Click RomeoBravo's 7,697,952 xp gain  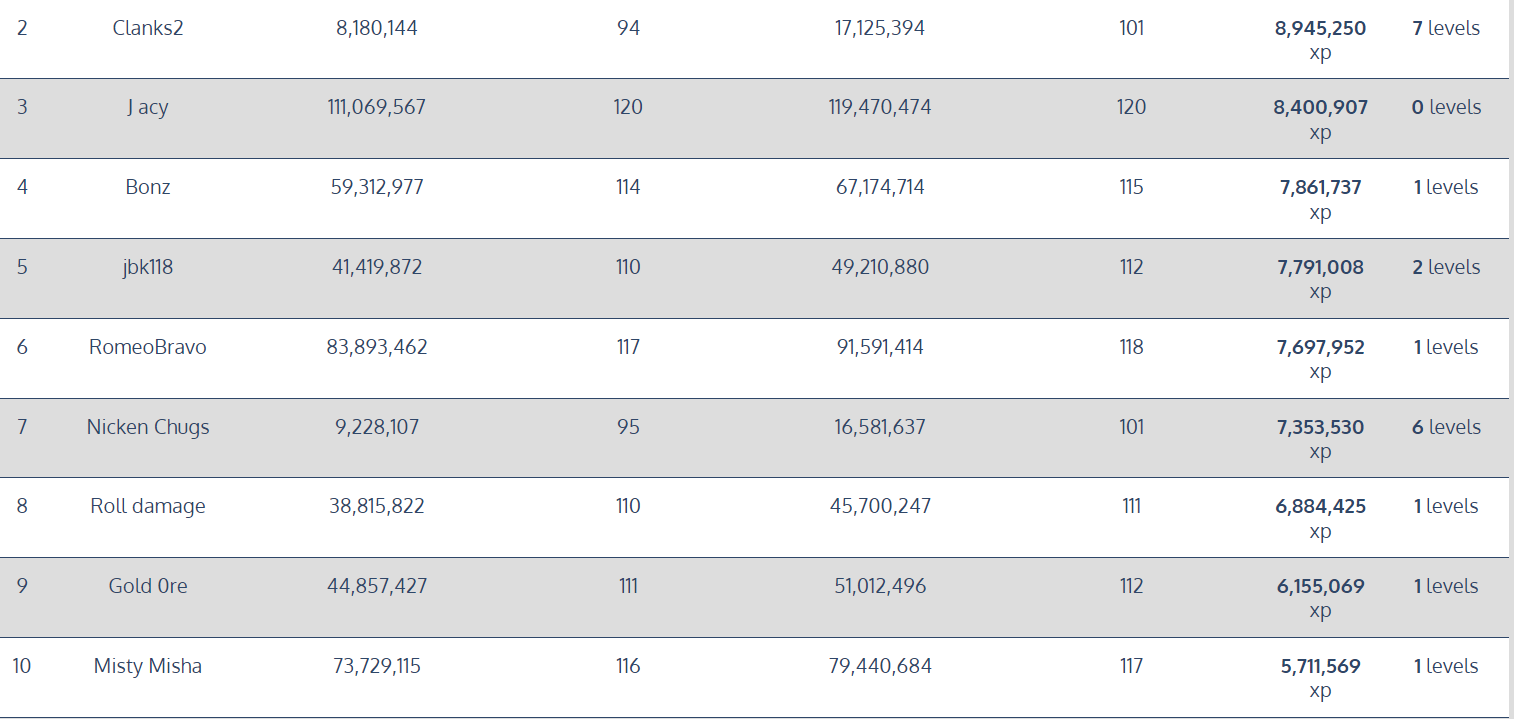tap(1320, 348)
